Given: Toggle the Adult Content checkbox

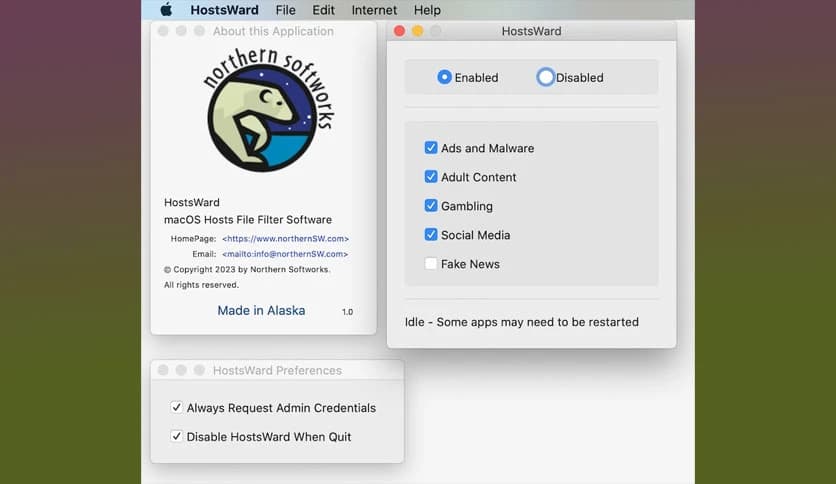Looking at the screenshot, I should pyautogui.click(x=431, y=177).
